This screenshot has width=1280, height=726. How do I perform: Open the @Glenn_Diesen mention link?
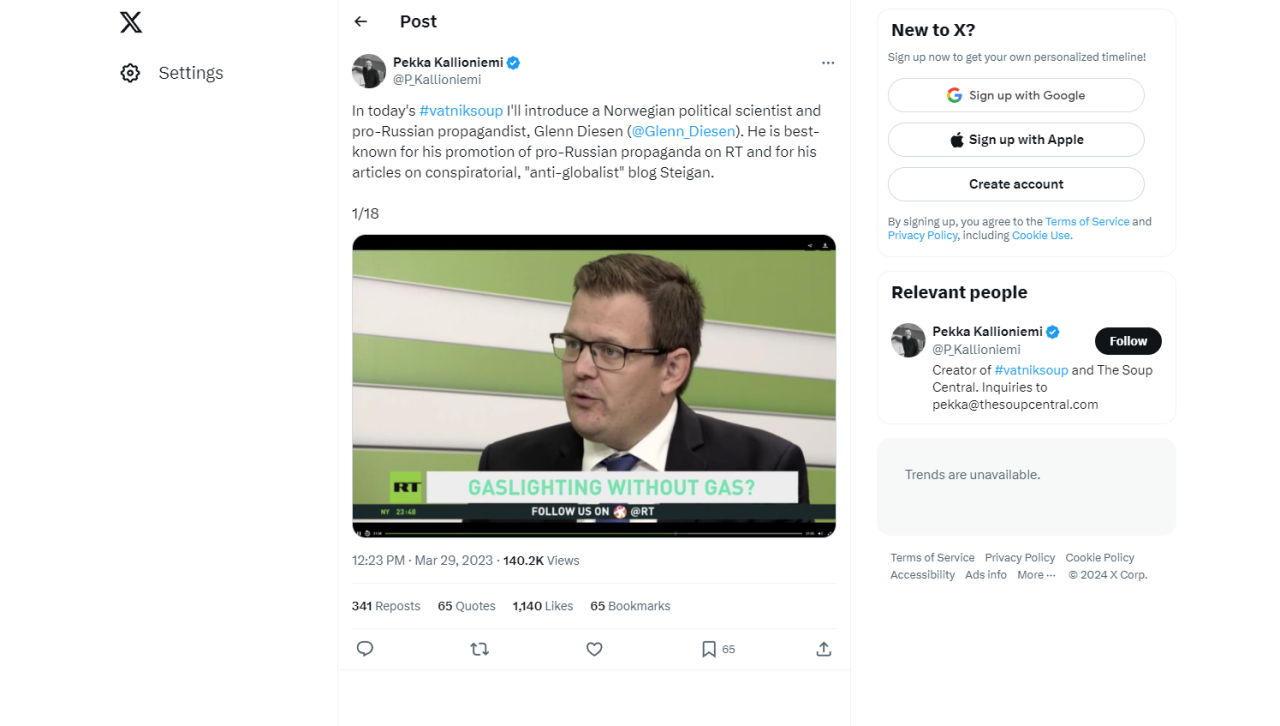(x=684, y=131)
